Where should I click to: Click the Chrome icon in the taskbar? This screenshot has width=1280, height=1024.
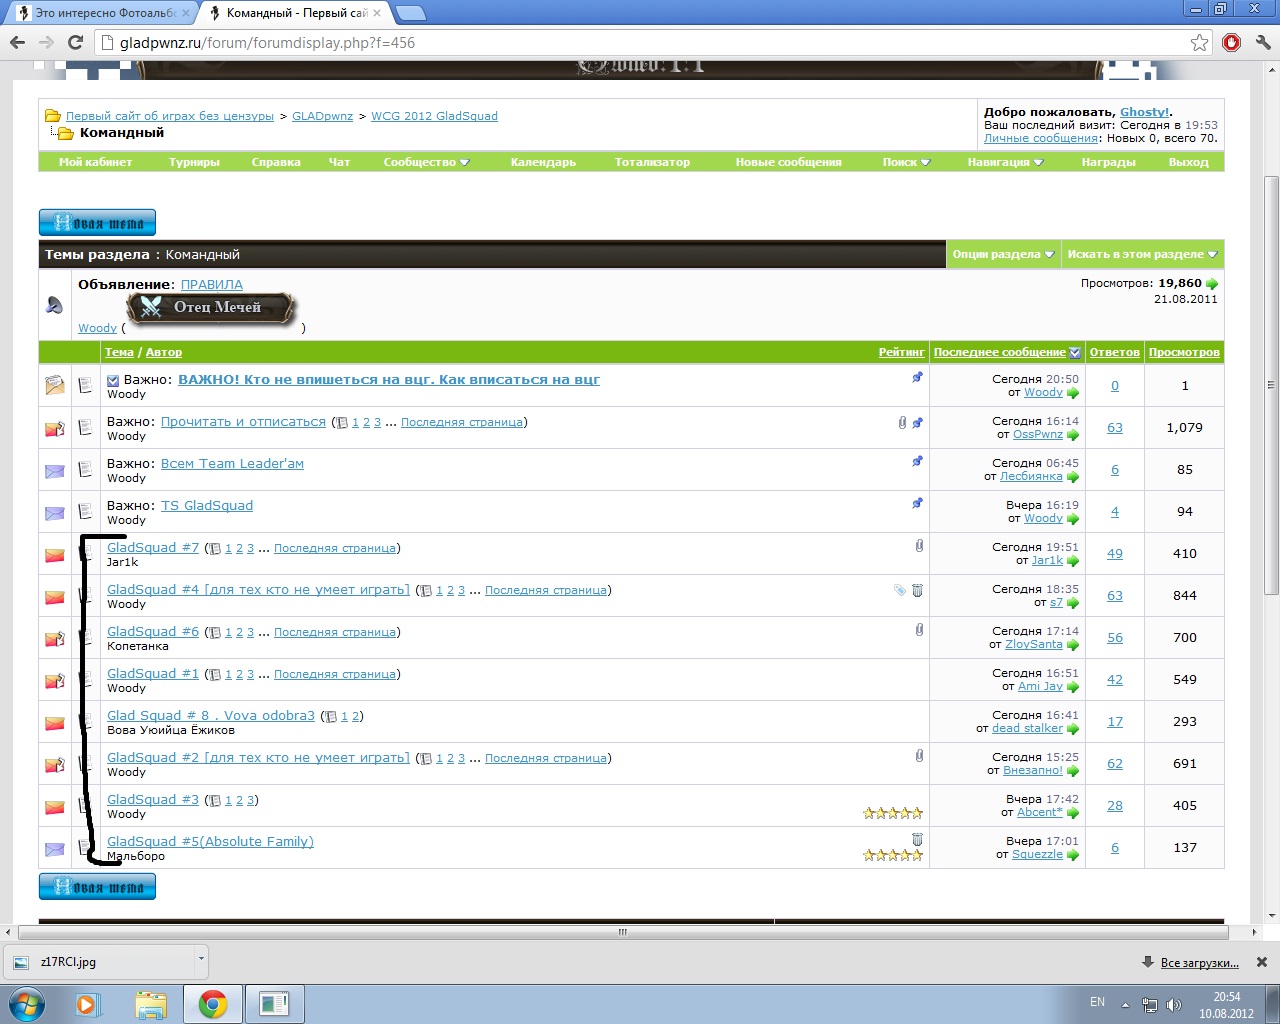(213, 1004)
